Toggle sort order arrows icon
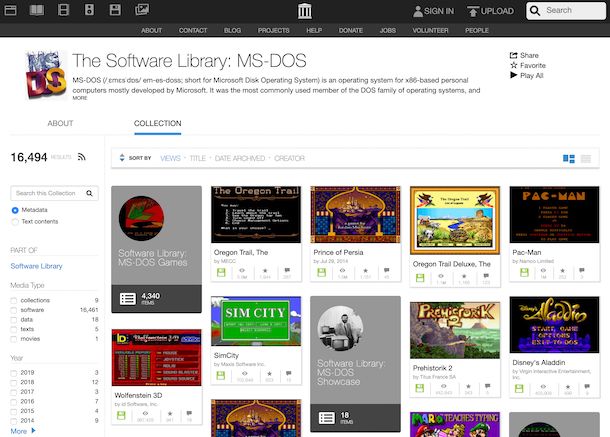610x437 pixels. point(122,158)
